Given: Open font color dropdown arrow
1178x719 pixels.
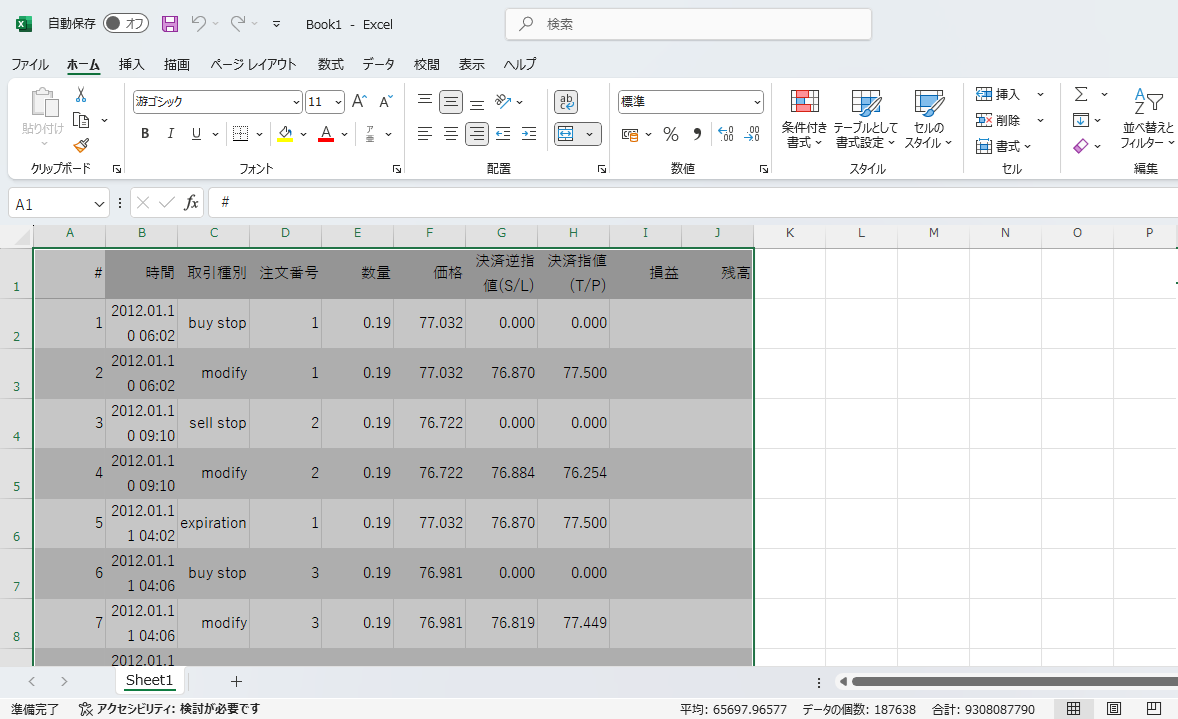Looking at the screenshot, I should 344,134.
